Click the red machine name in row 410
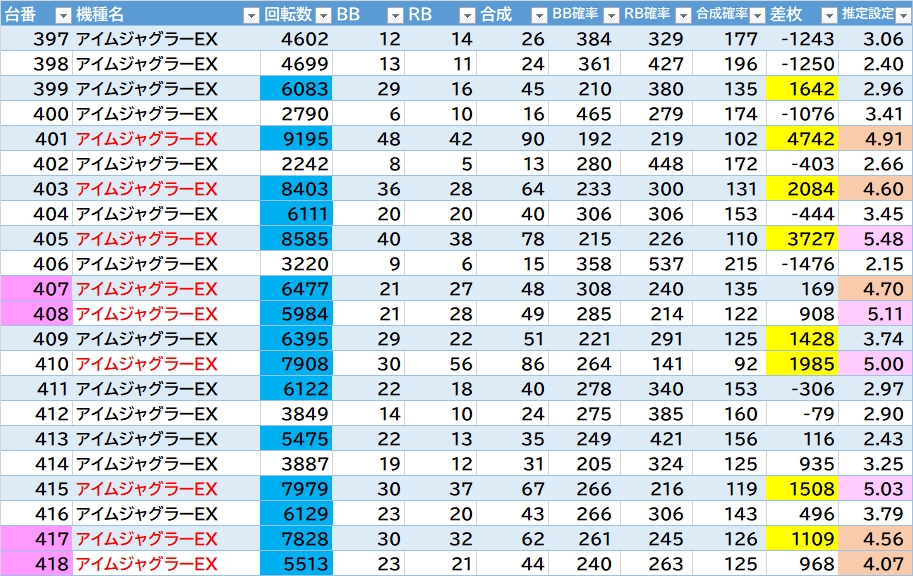 147,363
